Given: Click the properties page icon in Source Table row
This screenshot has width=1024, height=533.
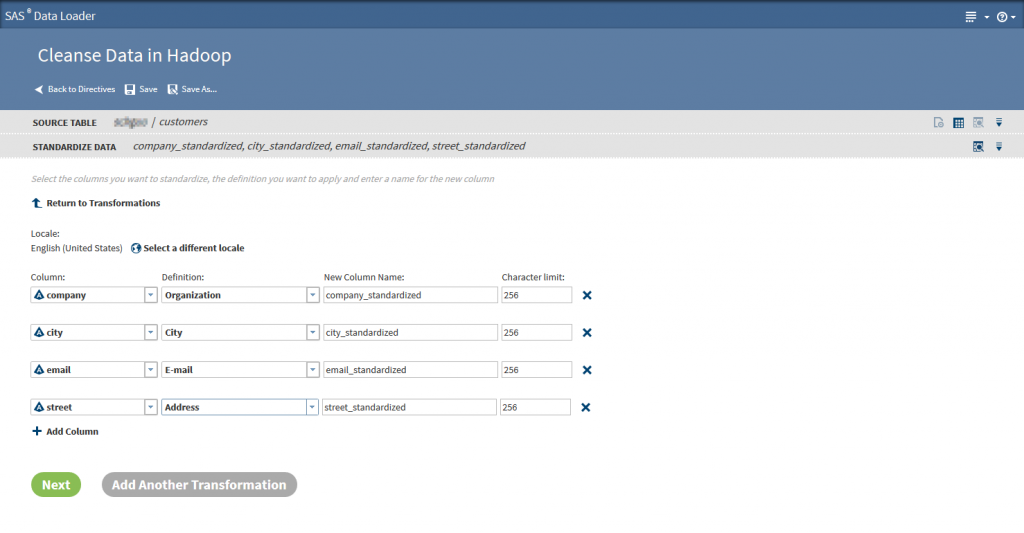Looking at the screenshot, I should click(x=938, y=123).
